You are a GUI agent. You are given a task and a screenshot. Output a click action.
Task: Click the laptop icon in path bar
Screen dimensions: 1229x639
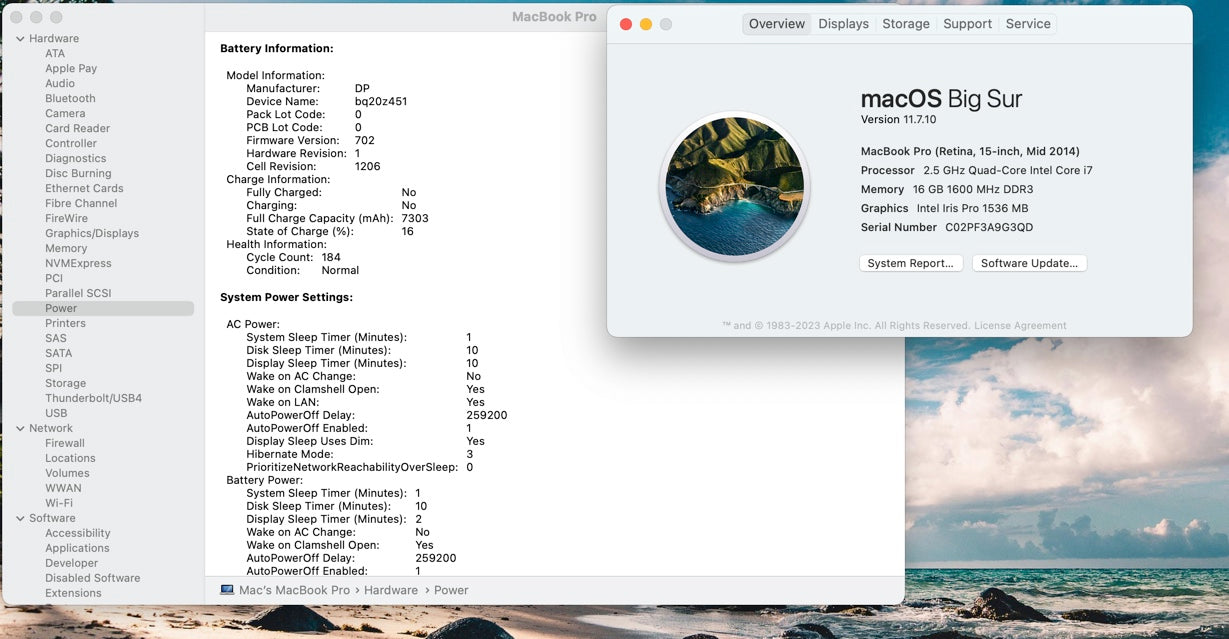pyautogui.click(x=227, y=590)
